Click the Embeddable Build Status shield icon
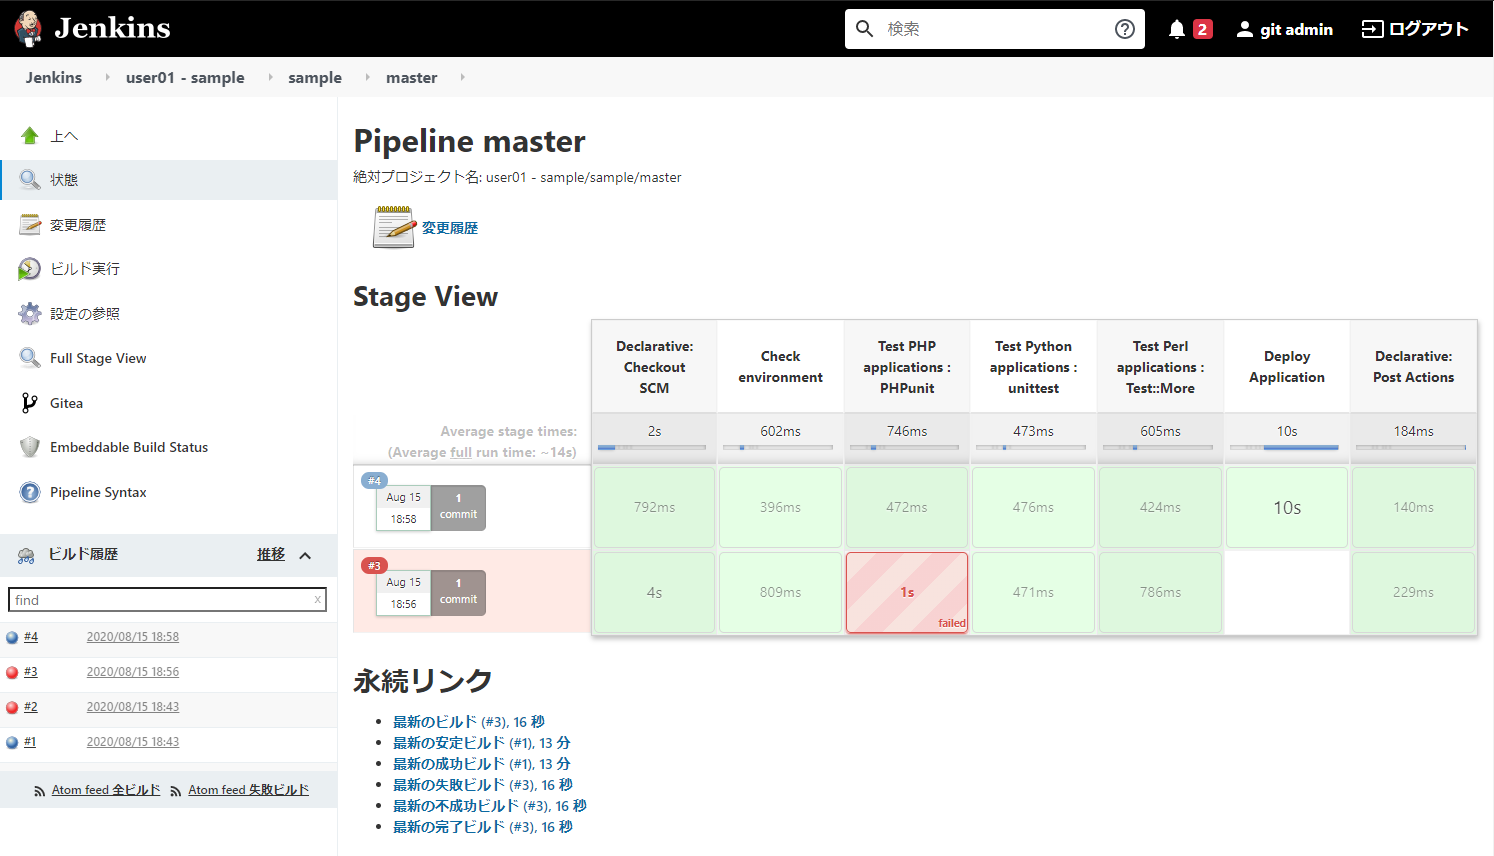 30,447
